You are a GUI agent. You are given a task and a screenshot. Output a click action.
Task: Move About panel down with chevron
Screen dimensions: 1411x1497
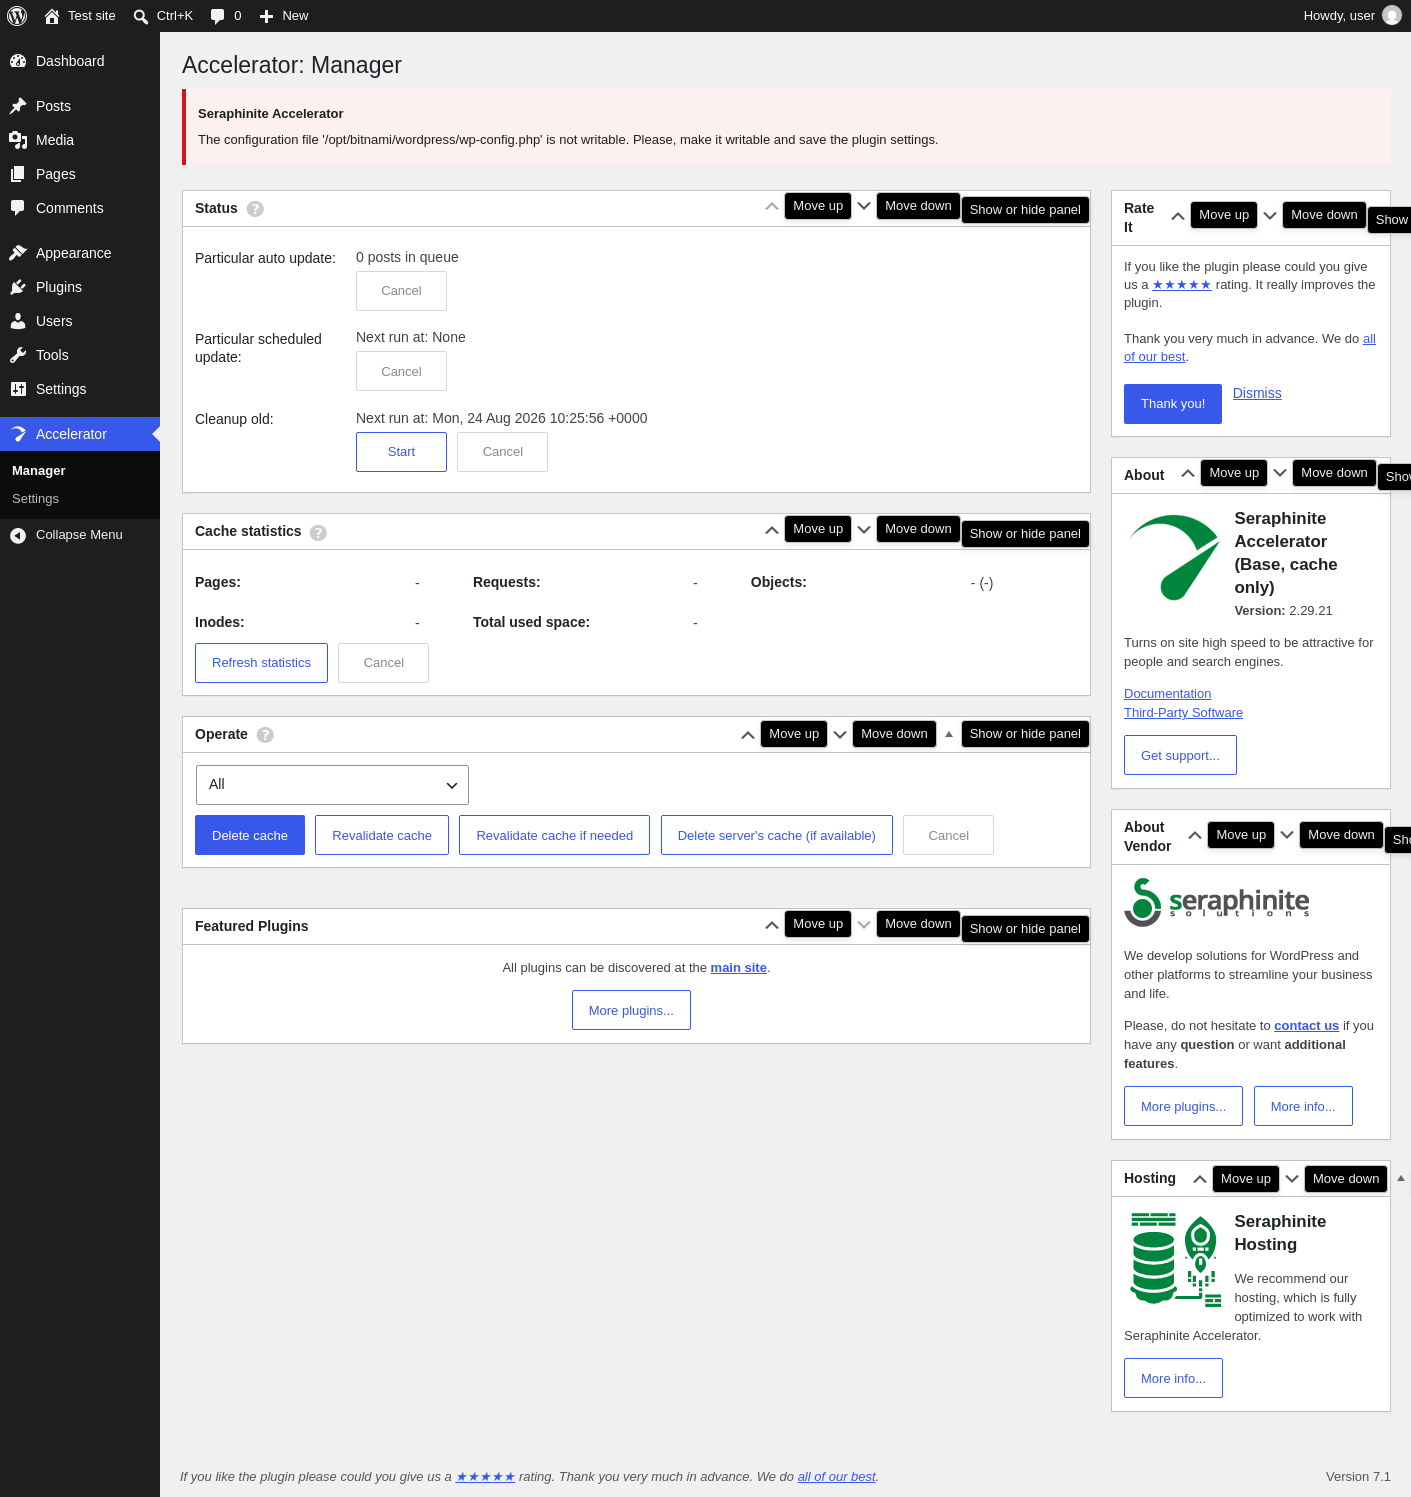(1280, 473)
